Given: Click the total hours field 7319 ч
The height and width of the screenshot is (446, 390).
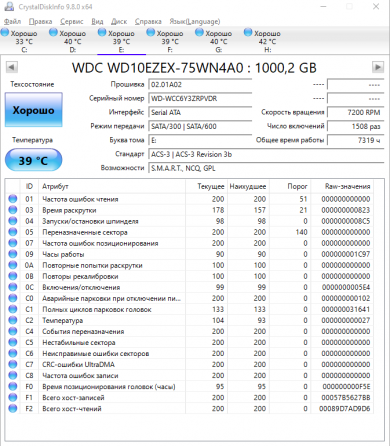Looking at the screenshot, I should (x=355, y=140).
